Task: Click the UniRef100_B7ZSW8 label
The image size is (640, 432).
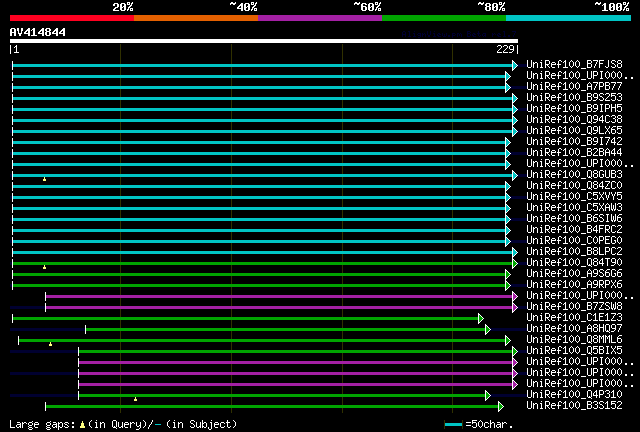Action: coord(574,307)
